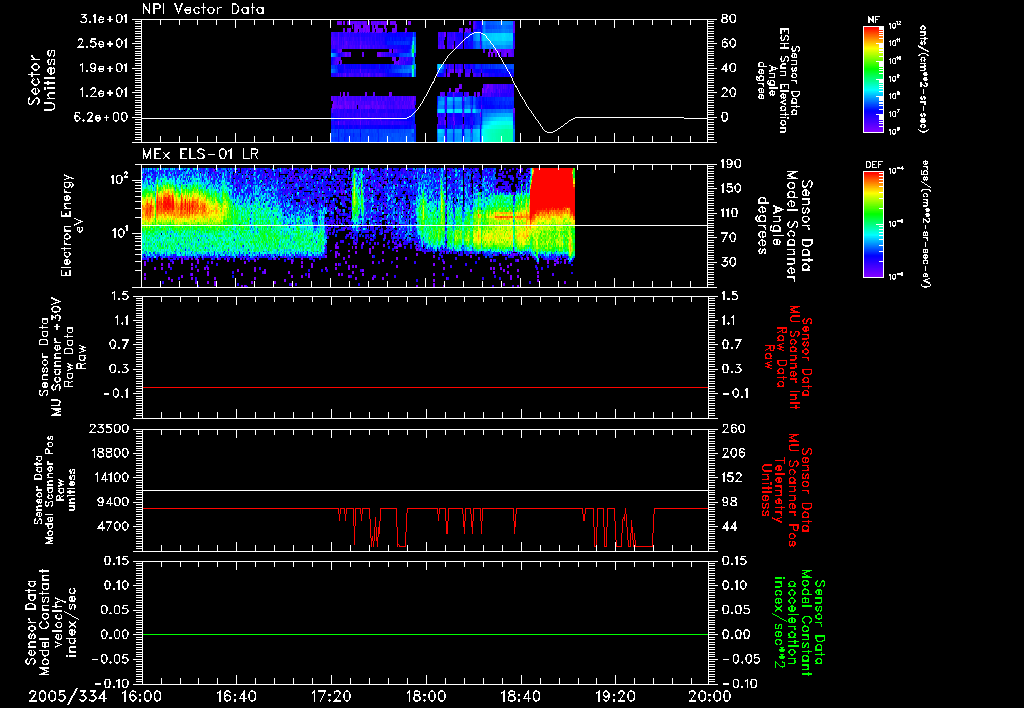Click the 'Electron Energy eV' axis title
The image size is (1024, 708).
tap(72, 225)
